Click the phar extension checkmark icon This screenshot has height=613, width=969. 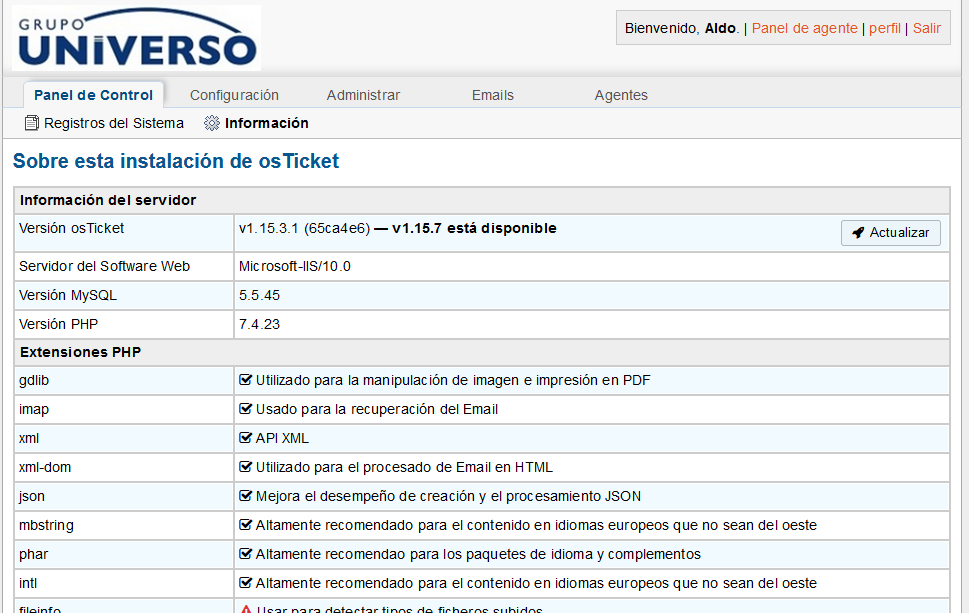click(245, 554)
